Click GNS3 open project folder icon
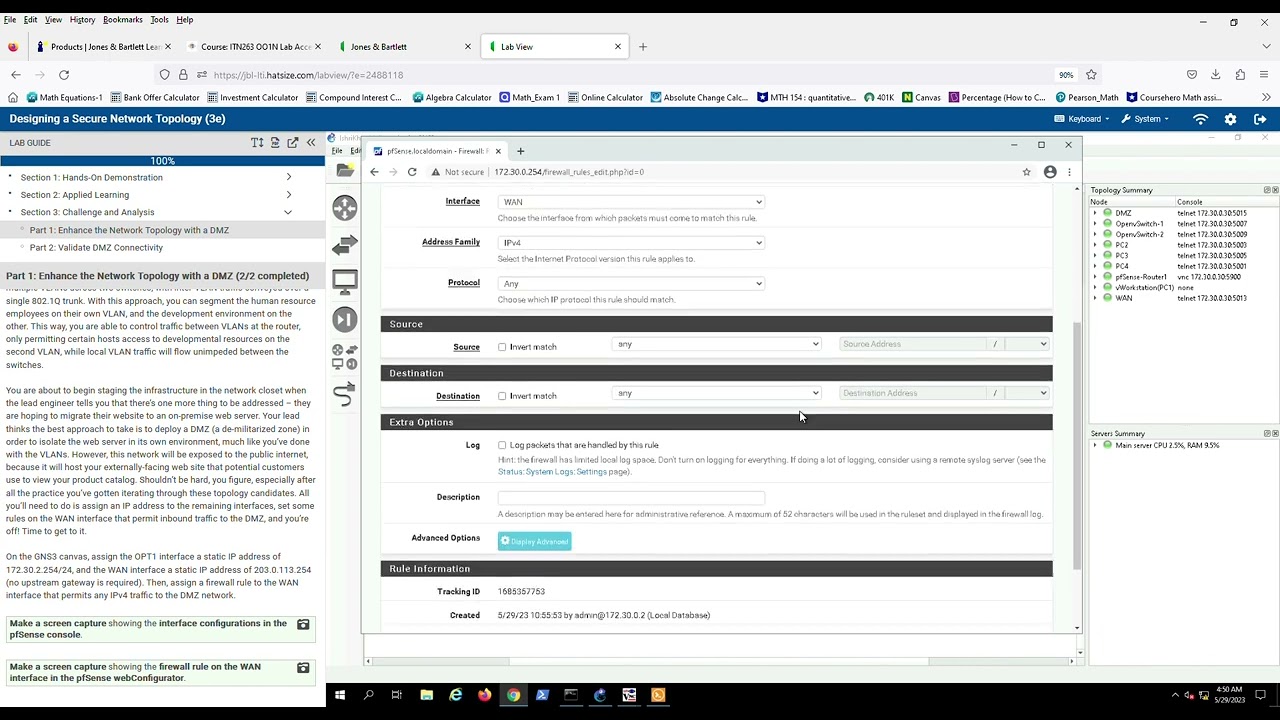Screen dimensions: 1280x720 coord(345,171)
